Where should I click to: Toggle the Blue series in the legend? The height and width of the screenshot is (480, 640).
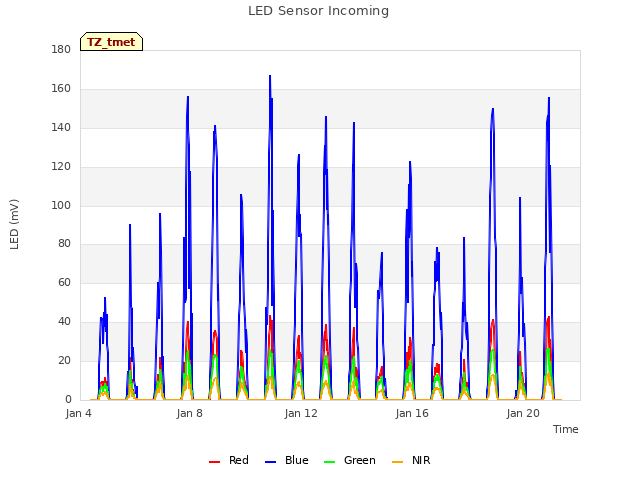pos(287,460)
